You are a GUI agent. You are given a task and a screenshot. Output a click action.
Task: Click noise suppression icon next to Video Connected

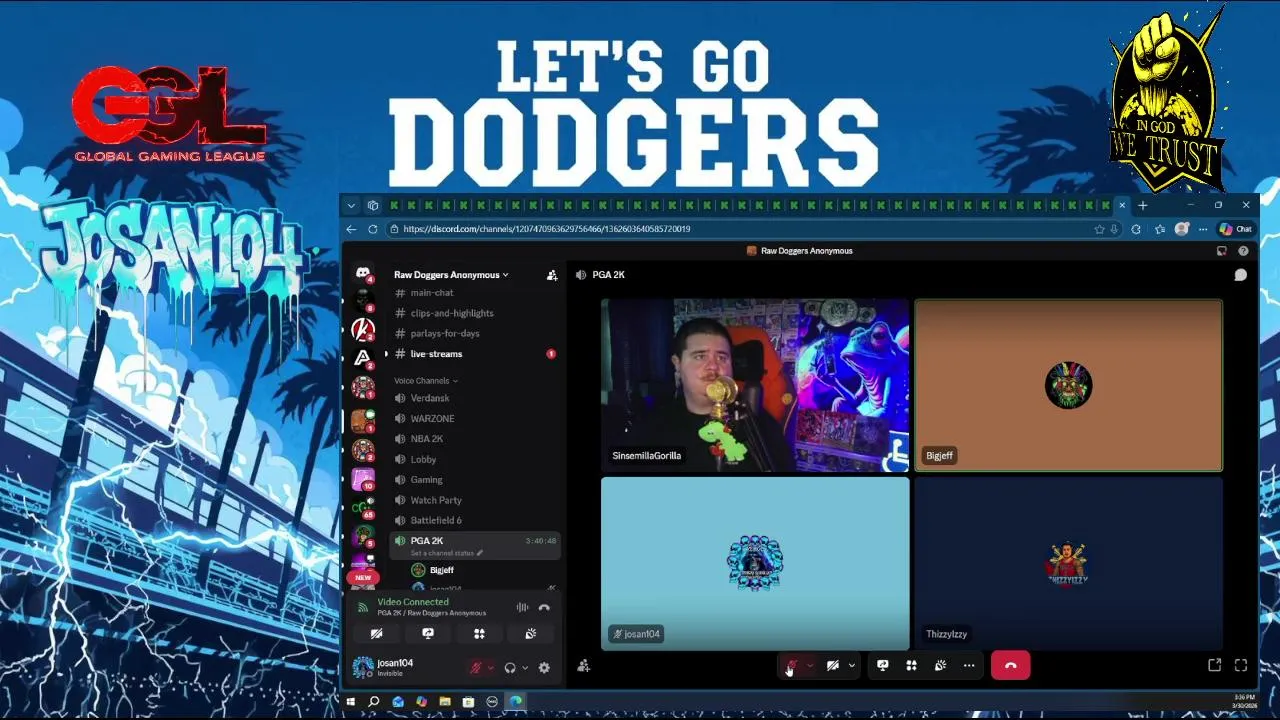click(x=522, y=607)
